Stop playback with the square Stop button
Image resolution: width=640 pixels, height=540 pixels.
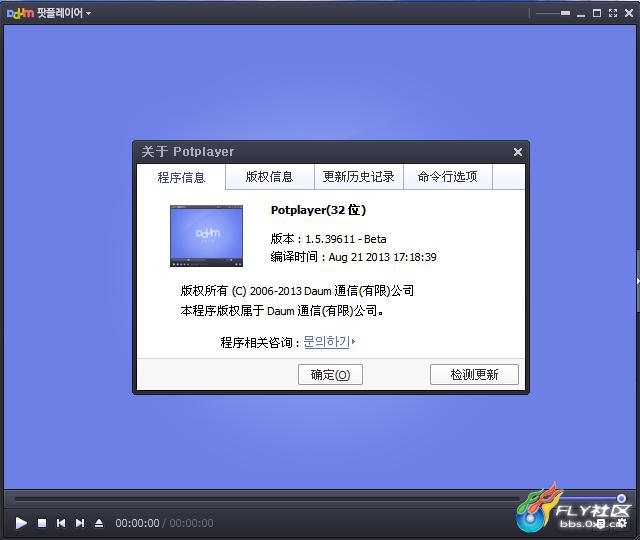click(x=42, y=523)
